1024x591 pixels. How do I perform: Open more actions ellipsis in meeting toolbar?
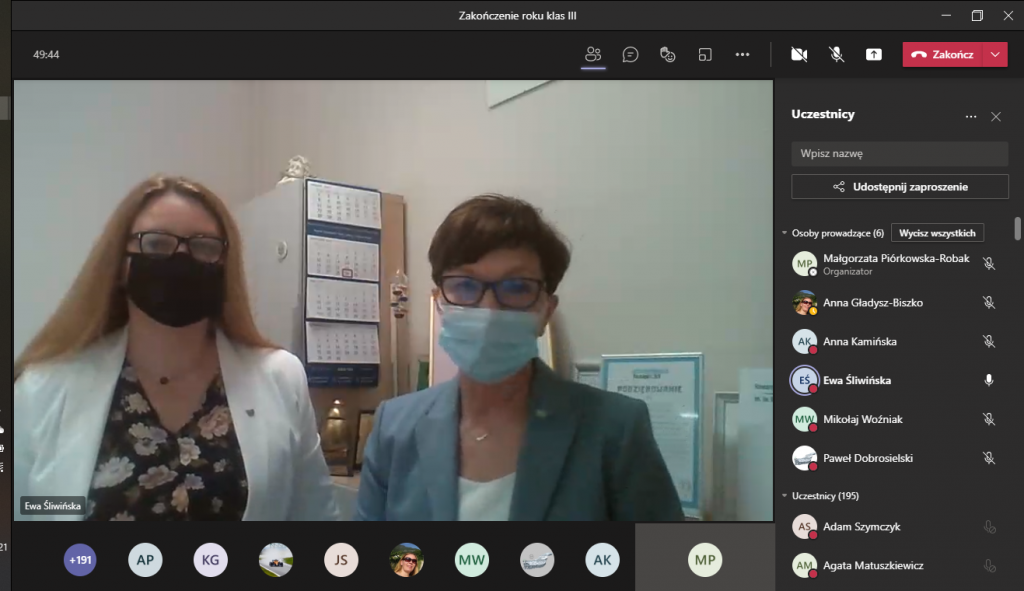[742, 54]
